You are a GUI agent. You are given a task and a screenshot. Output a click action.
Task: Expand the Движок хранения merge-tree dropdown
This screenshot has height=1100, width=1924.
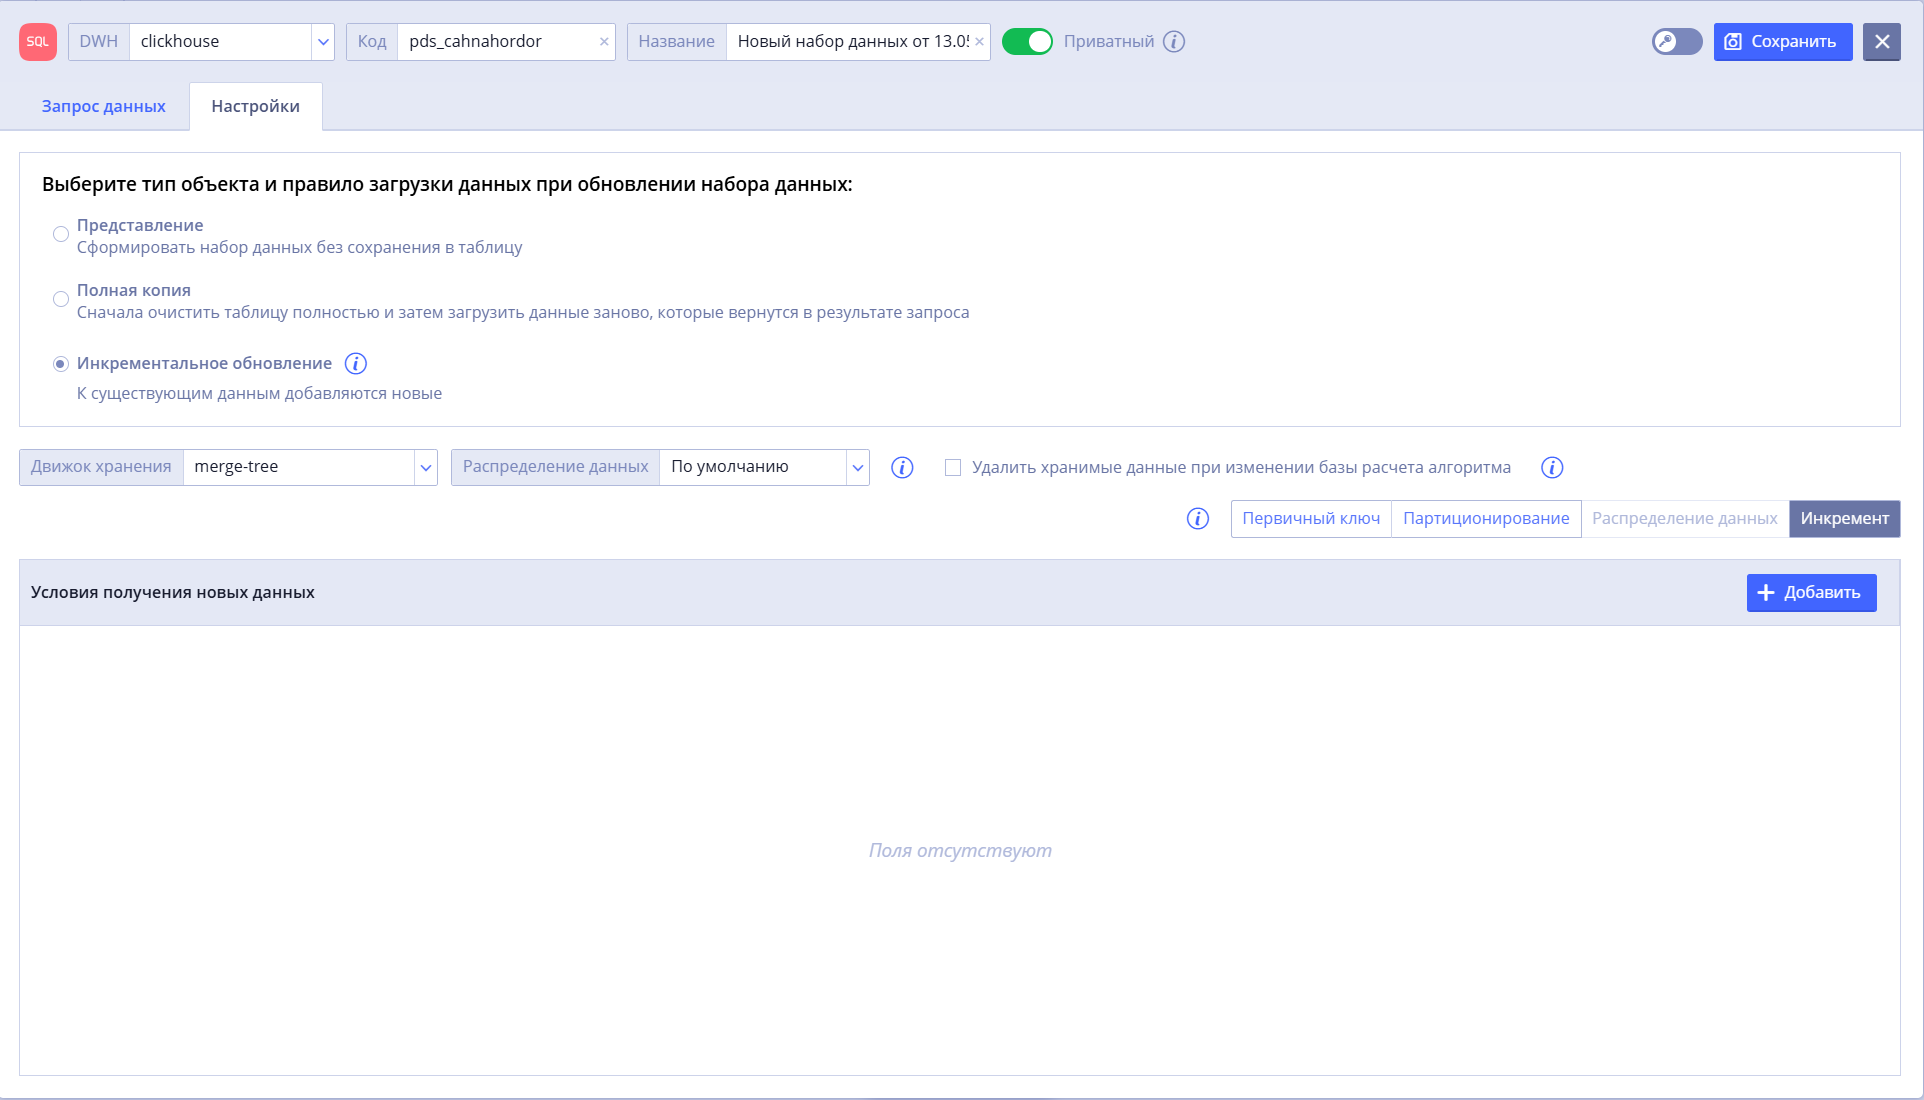pos(426,468)
